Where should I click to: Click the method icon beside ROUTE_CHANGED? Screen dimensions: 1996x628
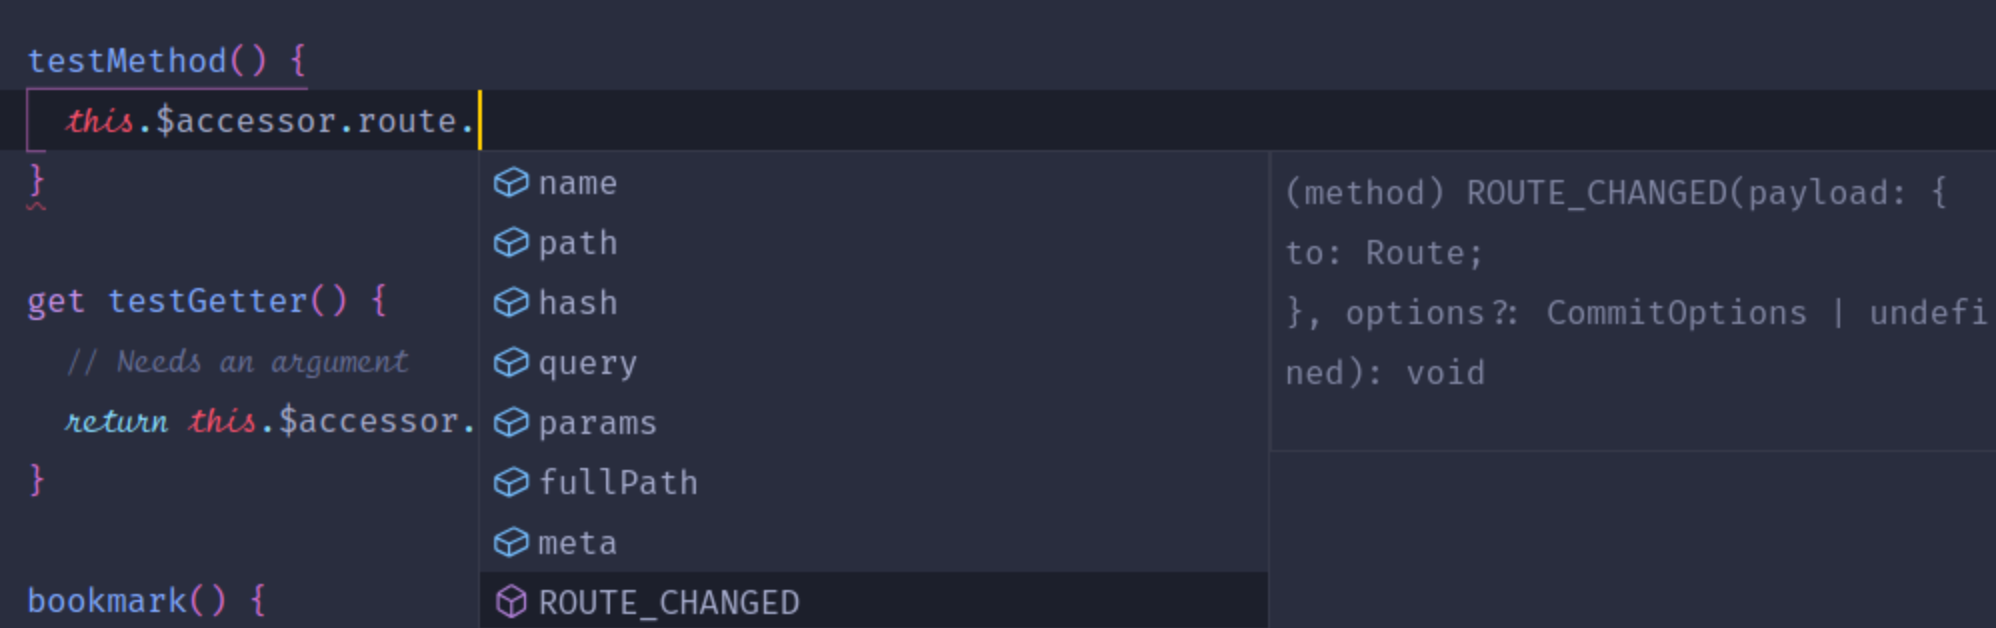(511, 601)
